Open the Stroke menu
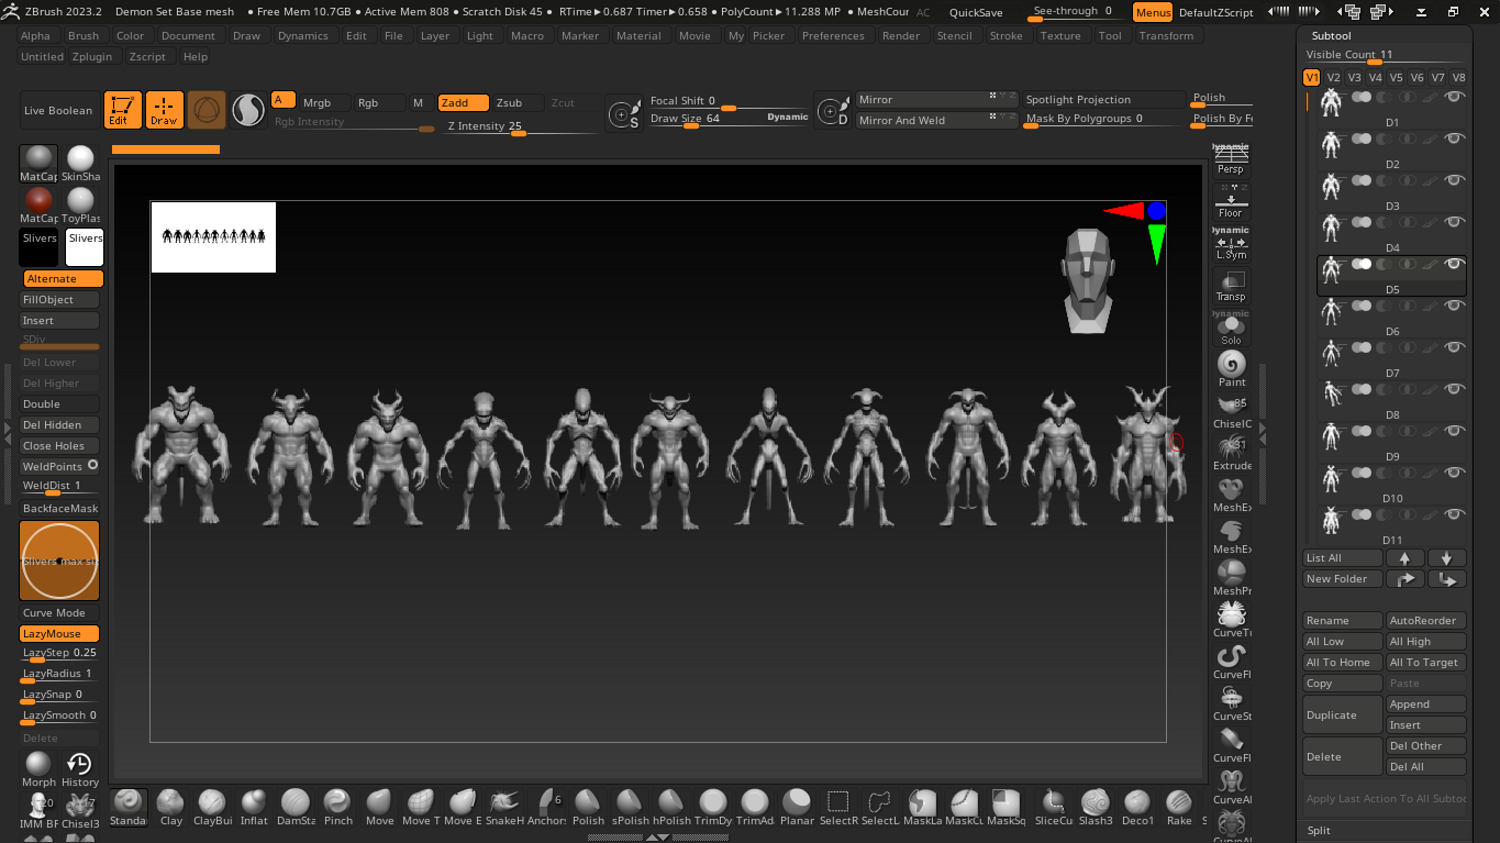Viewport: 1500px width, 843px height. point(1006,36)
